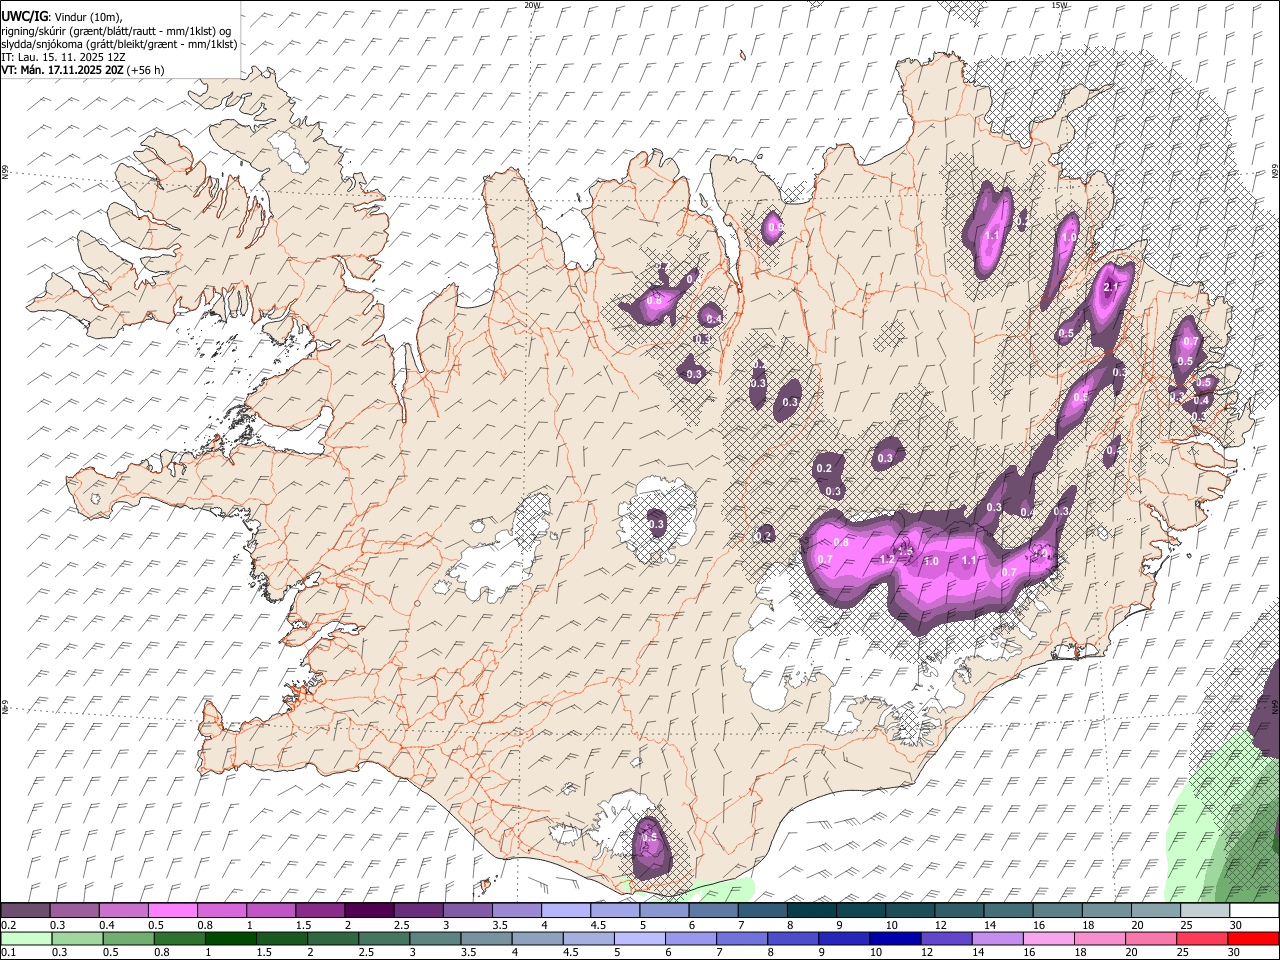The image size is (1280, 960).
Task: Click the palest green 0.1 rain swatch
Action: [26, 938]
